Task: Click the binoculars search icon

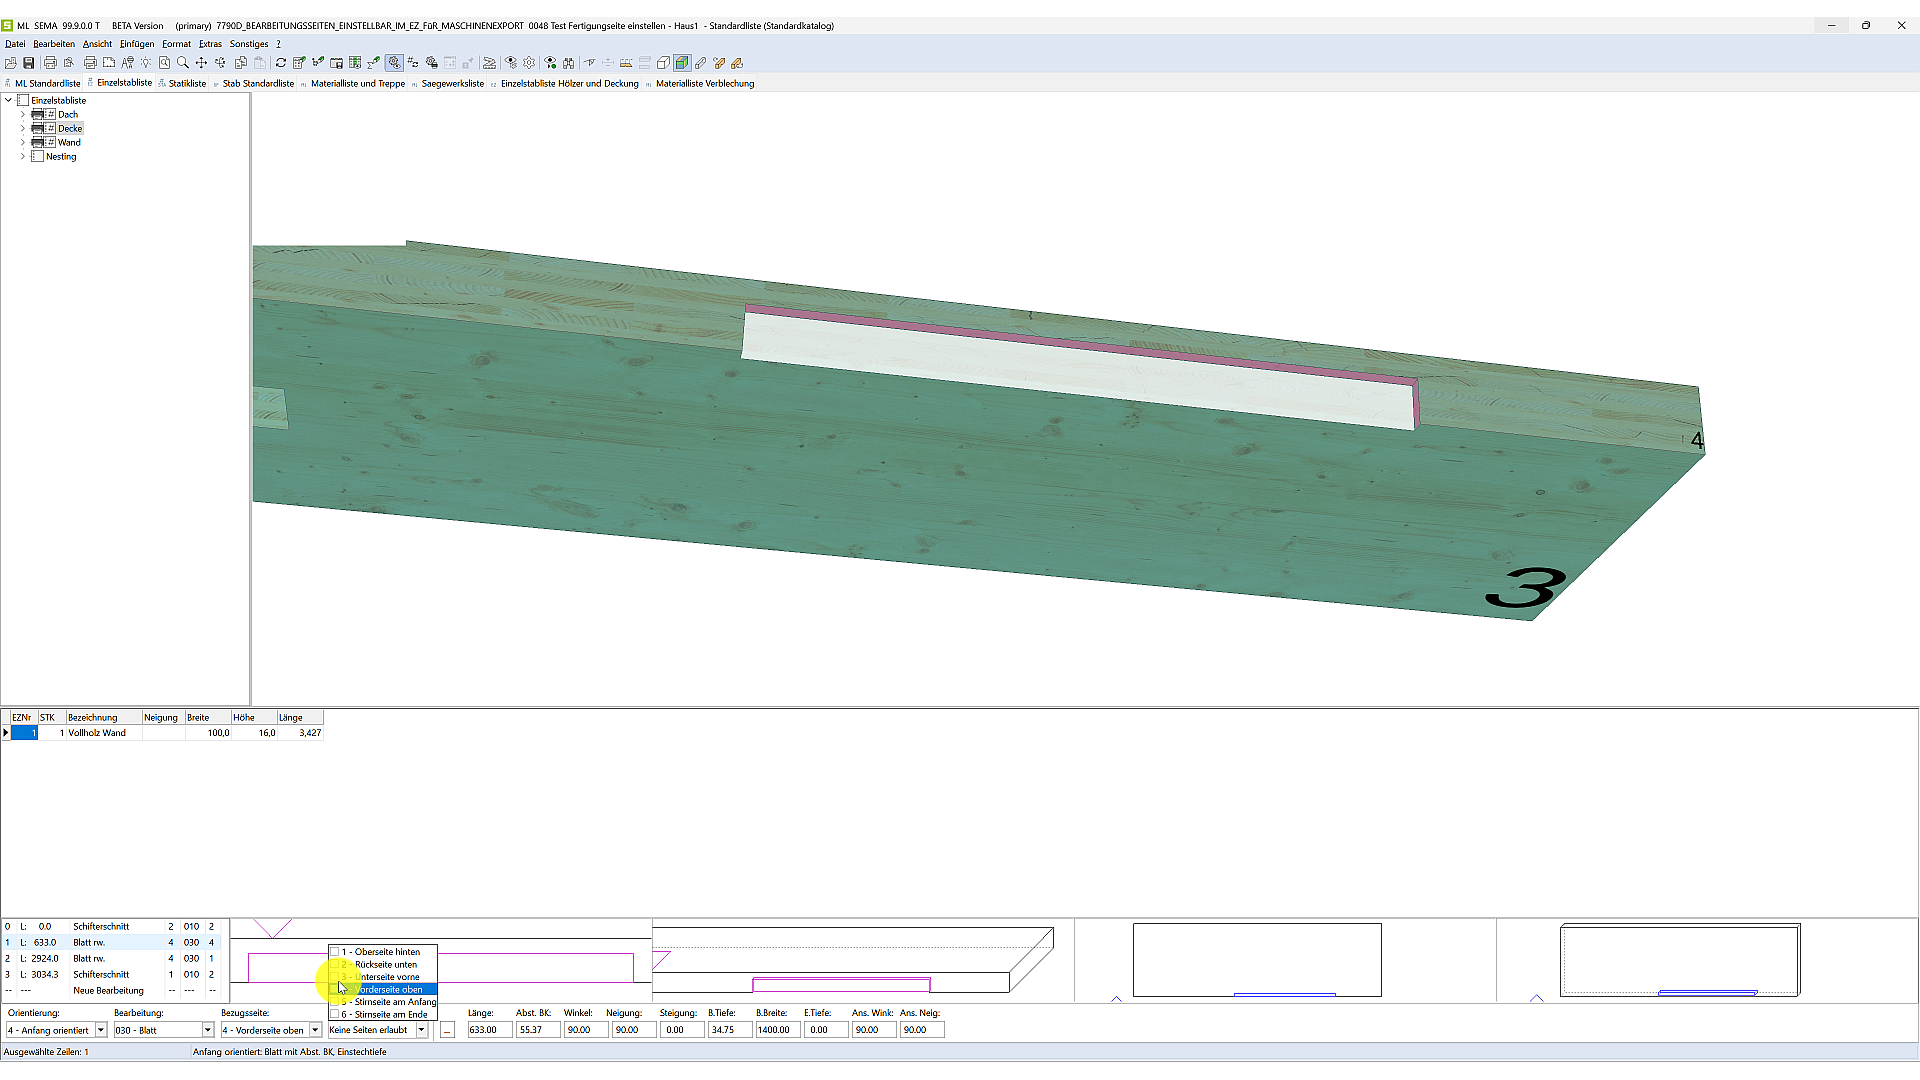Action: click(x=568, y=63)
